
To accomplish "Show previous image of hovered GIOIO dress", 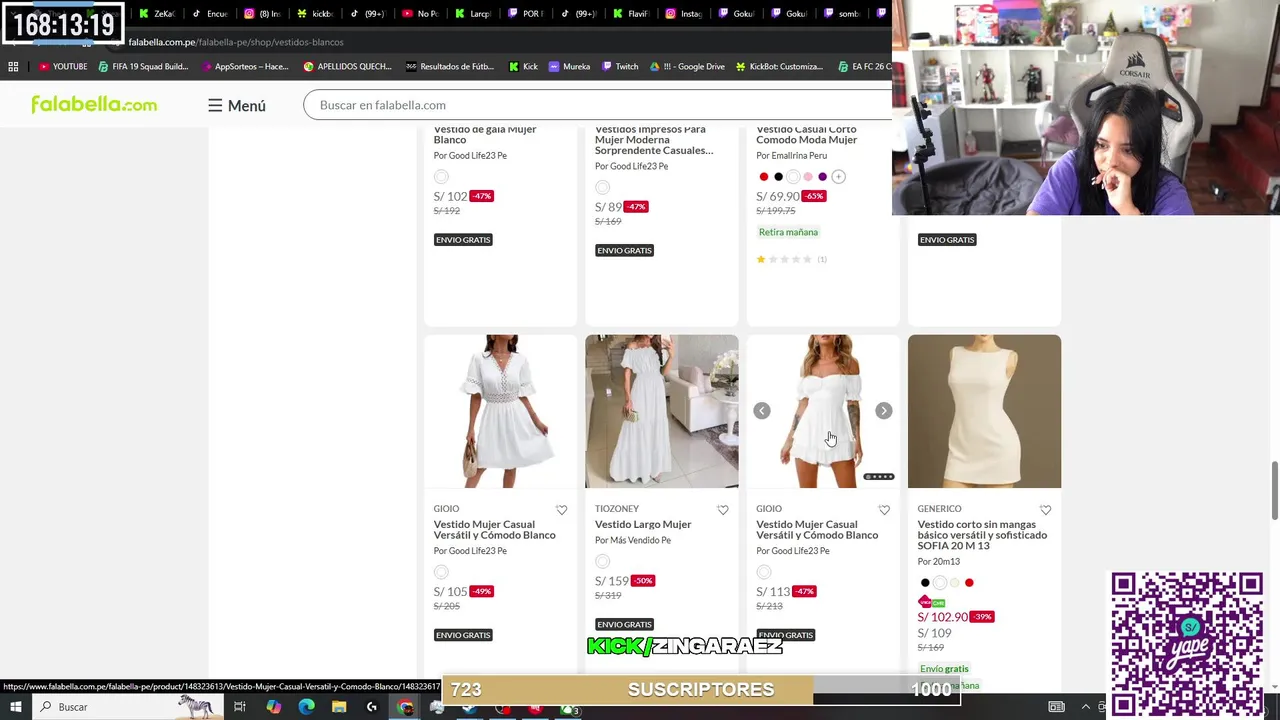I will (x=762, y=411).
